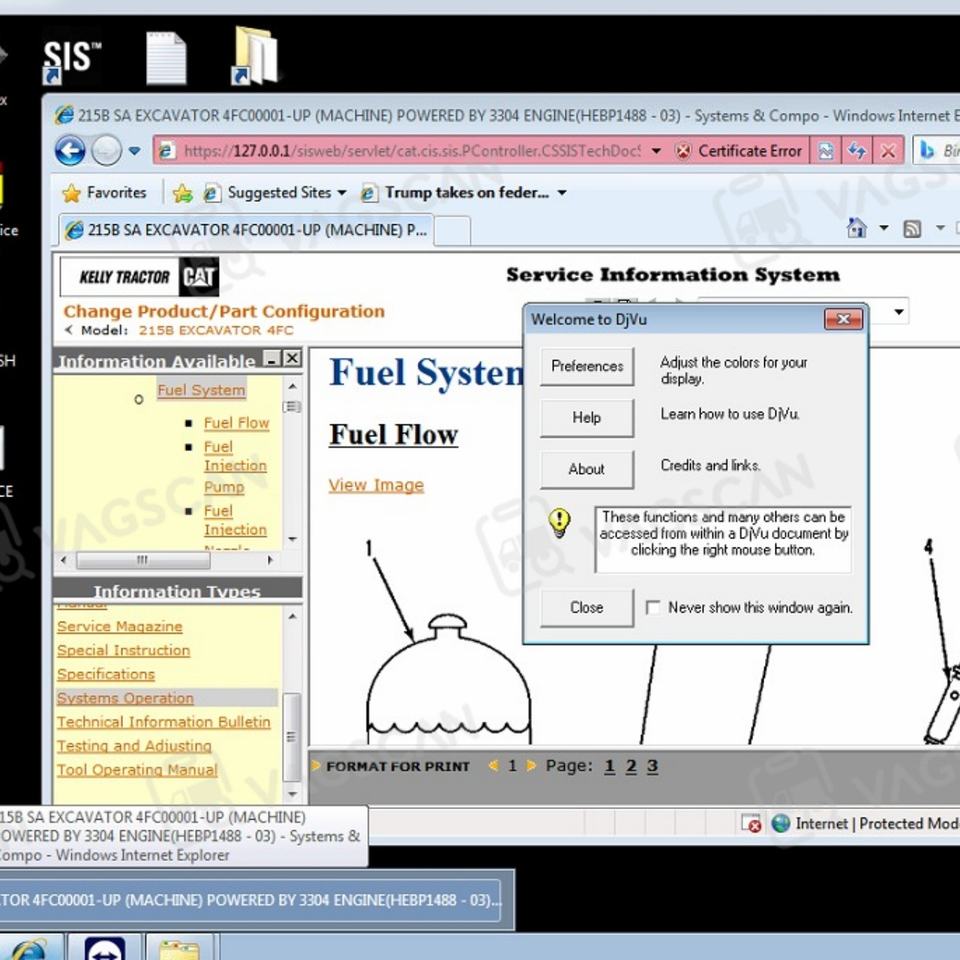Open the text document desktop icon

(166, 59)
